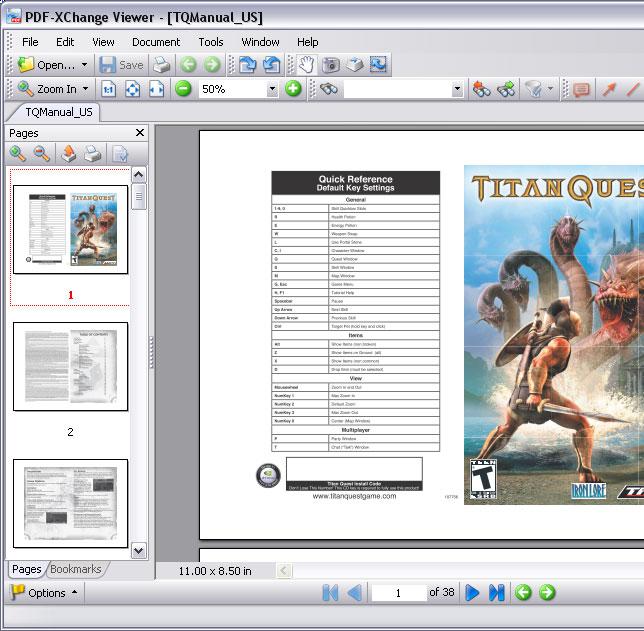
Task: Click the green plus zoom in button
Action: (293, 89)
